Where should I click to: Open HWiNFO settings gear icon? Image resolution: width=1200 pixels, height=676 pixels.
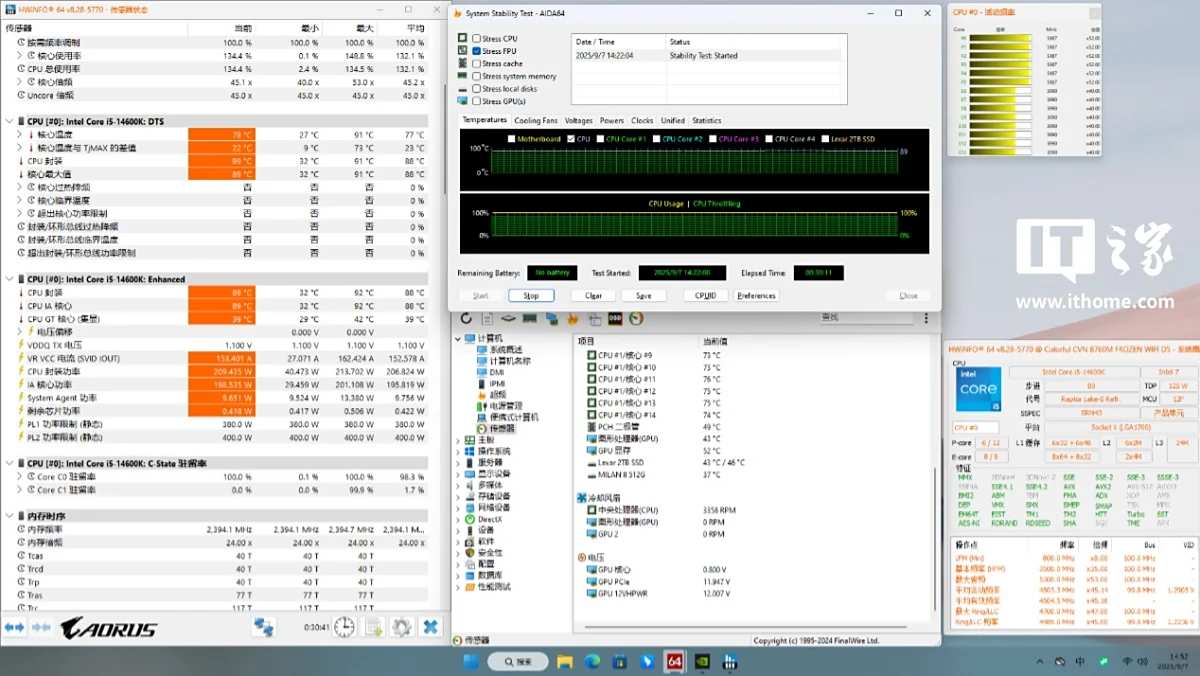tap(402, 627)
